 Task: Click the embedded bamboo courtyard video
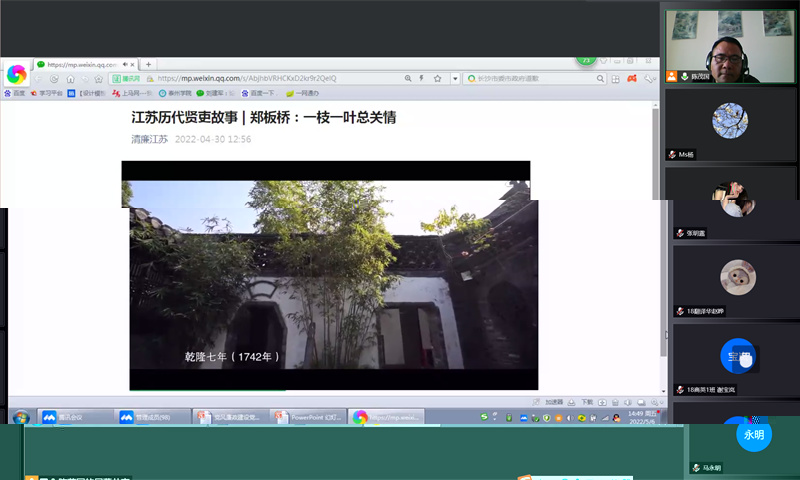[x=331, y=275]
